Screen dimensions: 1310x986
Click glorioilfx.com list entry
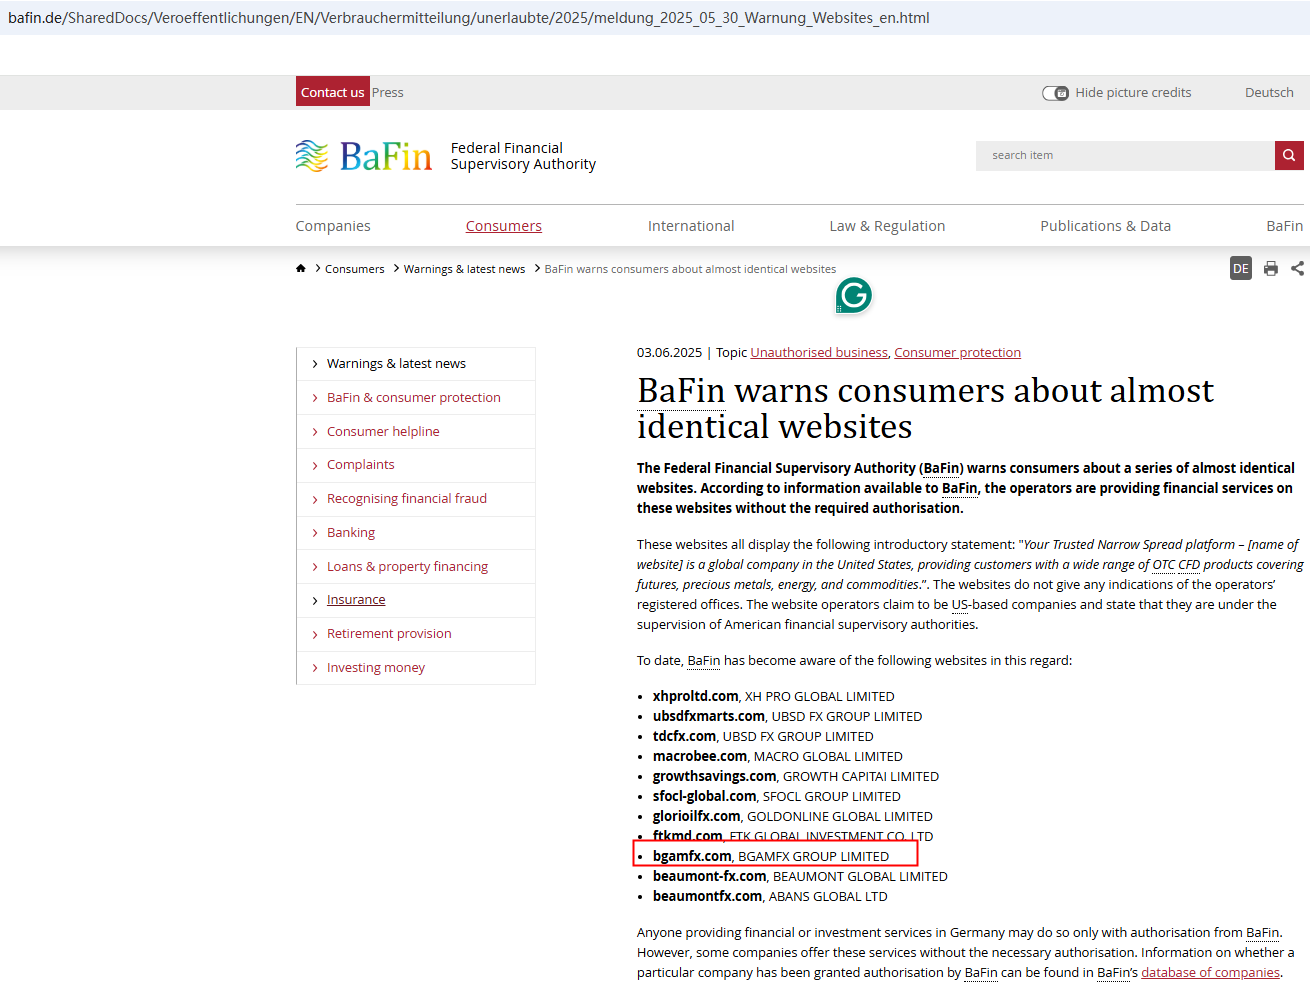(x=793, y=816)
